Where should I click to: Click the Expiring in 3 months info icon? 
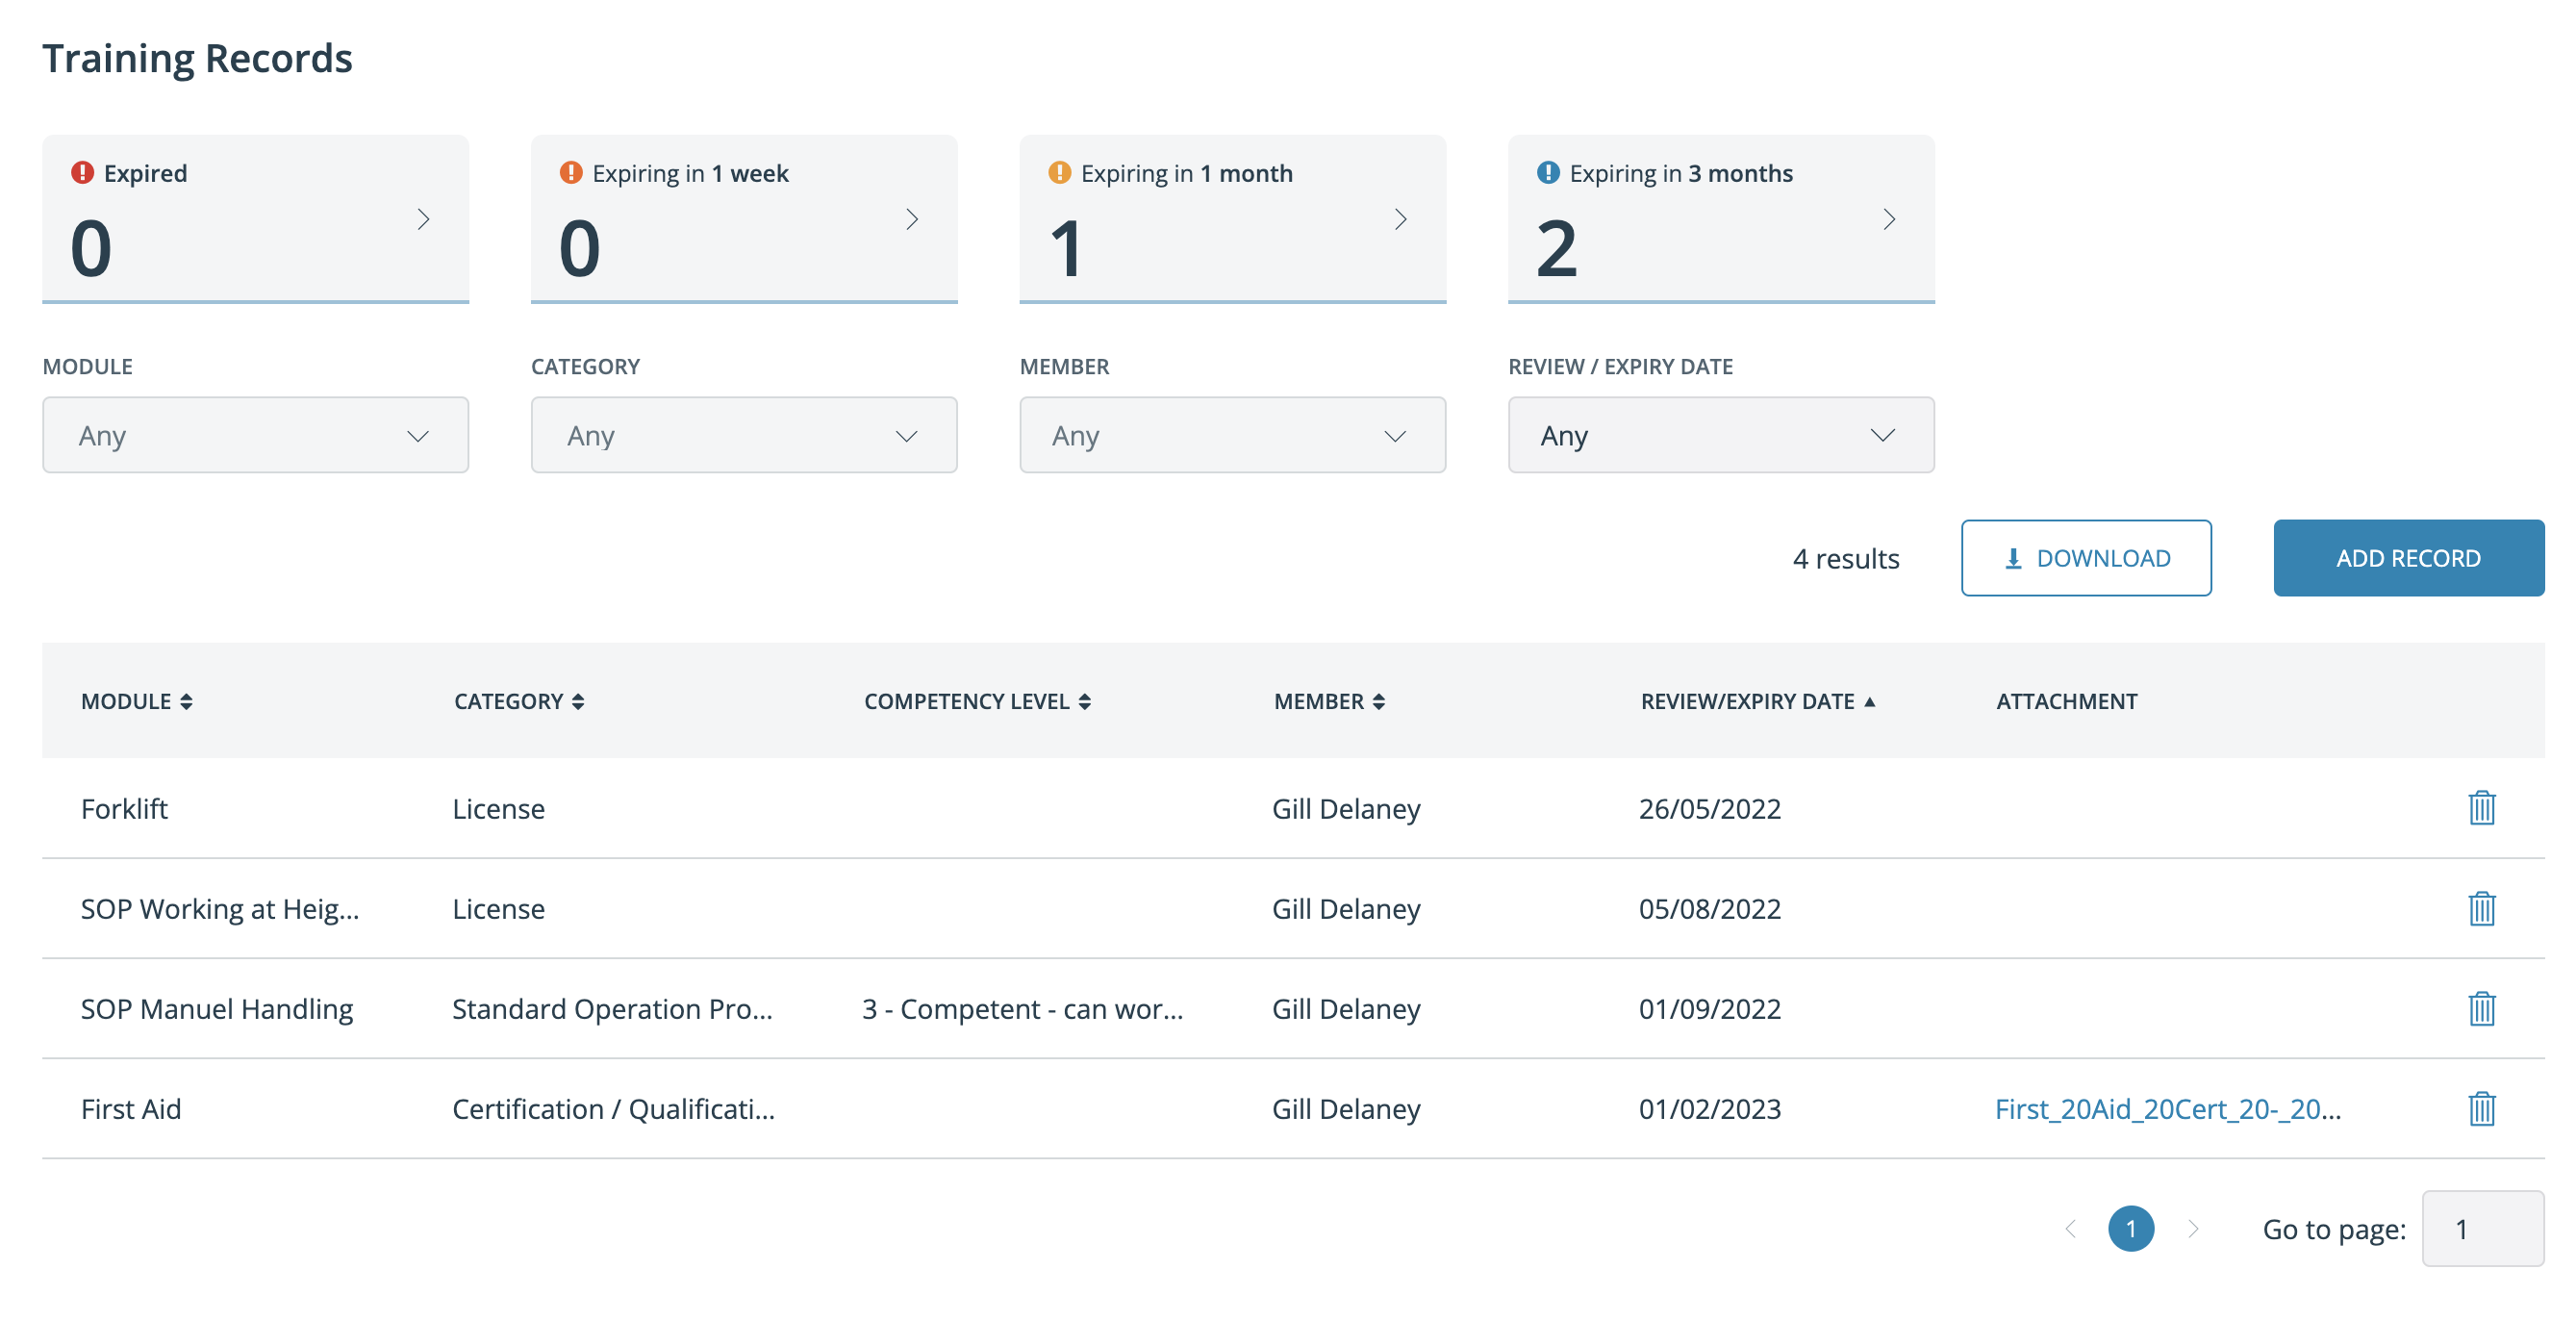[1548, 173]
